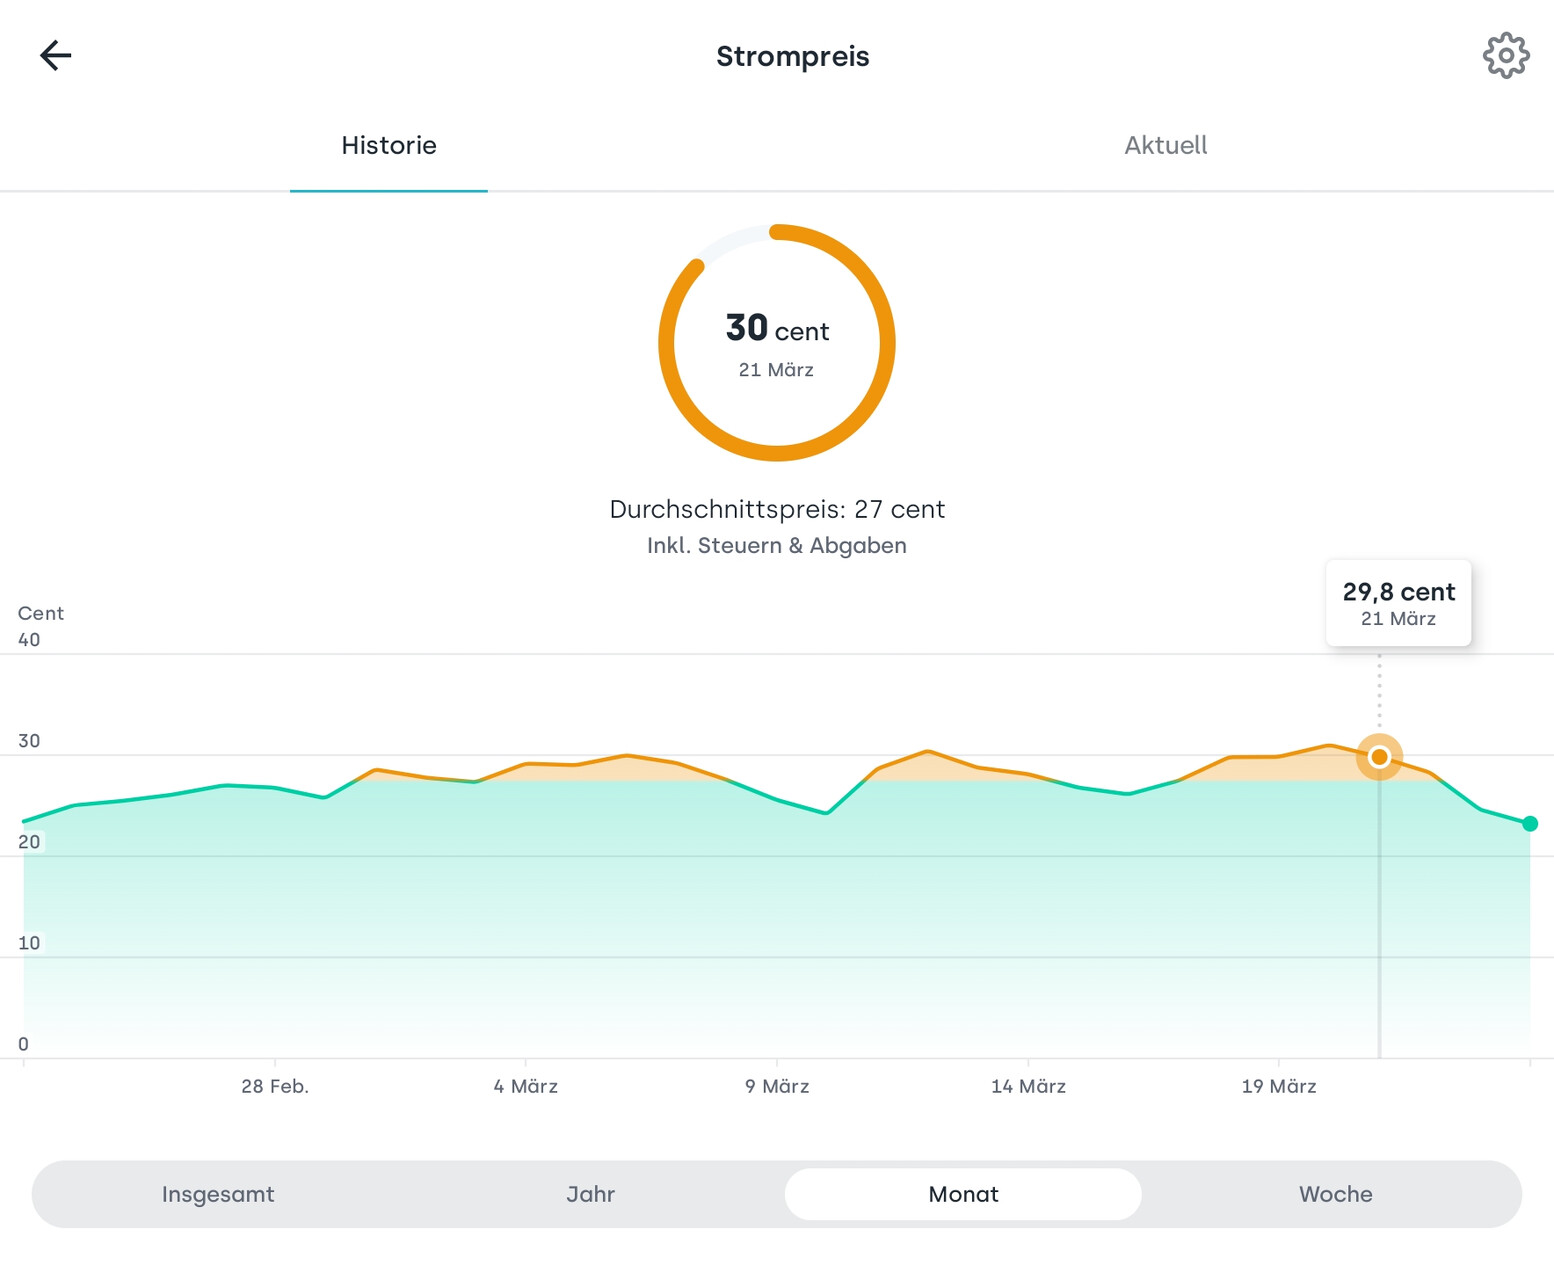This screenshot has width=1554, height=1280.
Task: Select the Monat range segment
Action: tap(963, 1194)
